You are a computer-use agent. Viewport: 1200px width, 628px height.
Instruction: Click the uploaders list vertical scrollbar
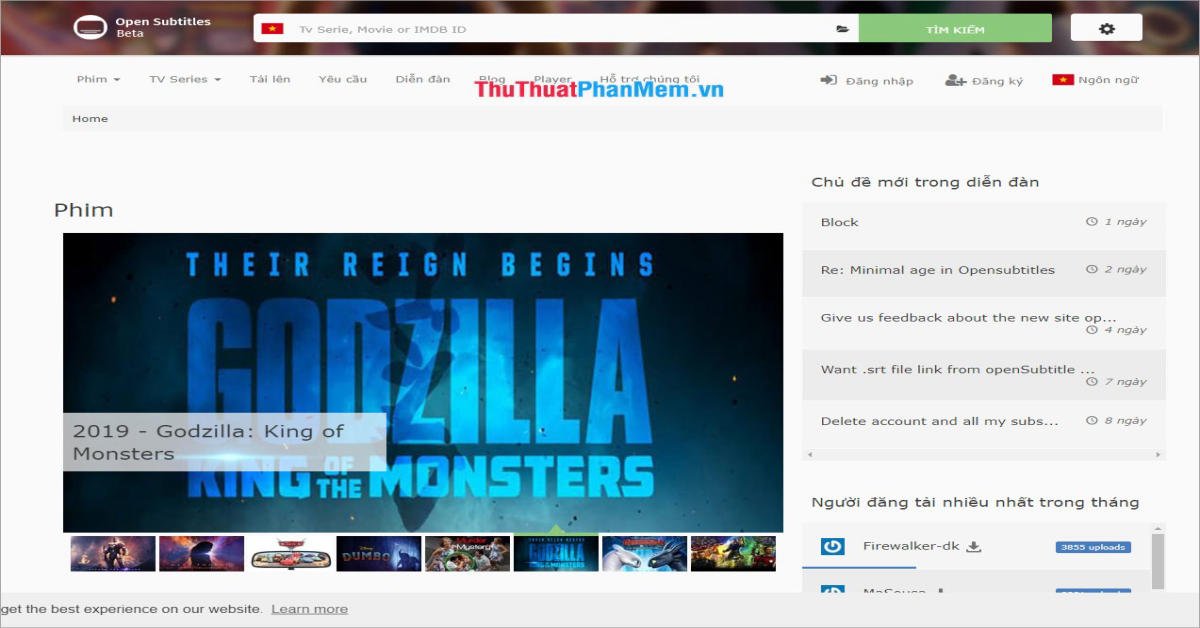tap(1158, 561)
